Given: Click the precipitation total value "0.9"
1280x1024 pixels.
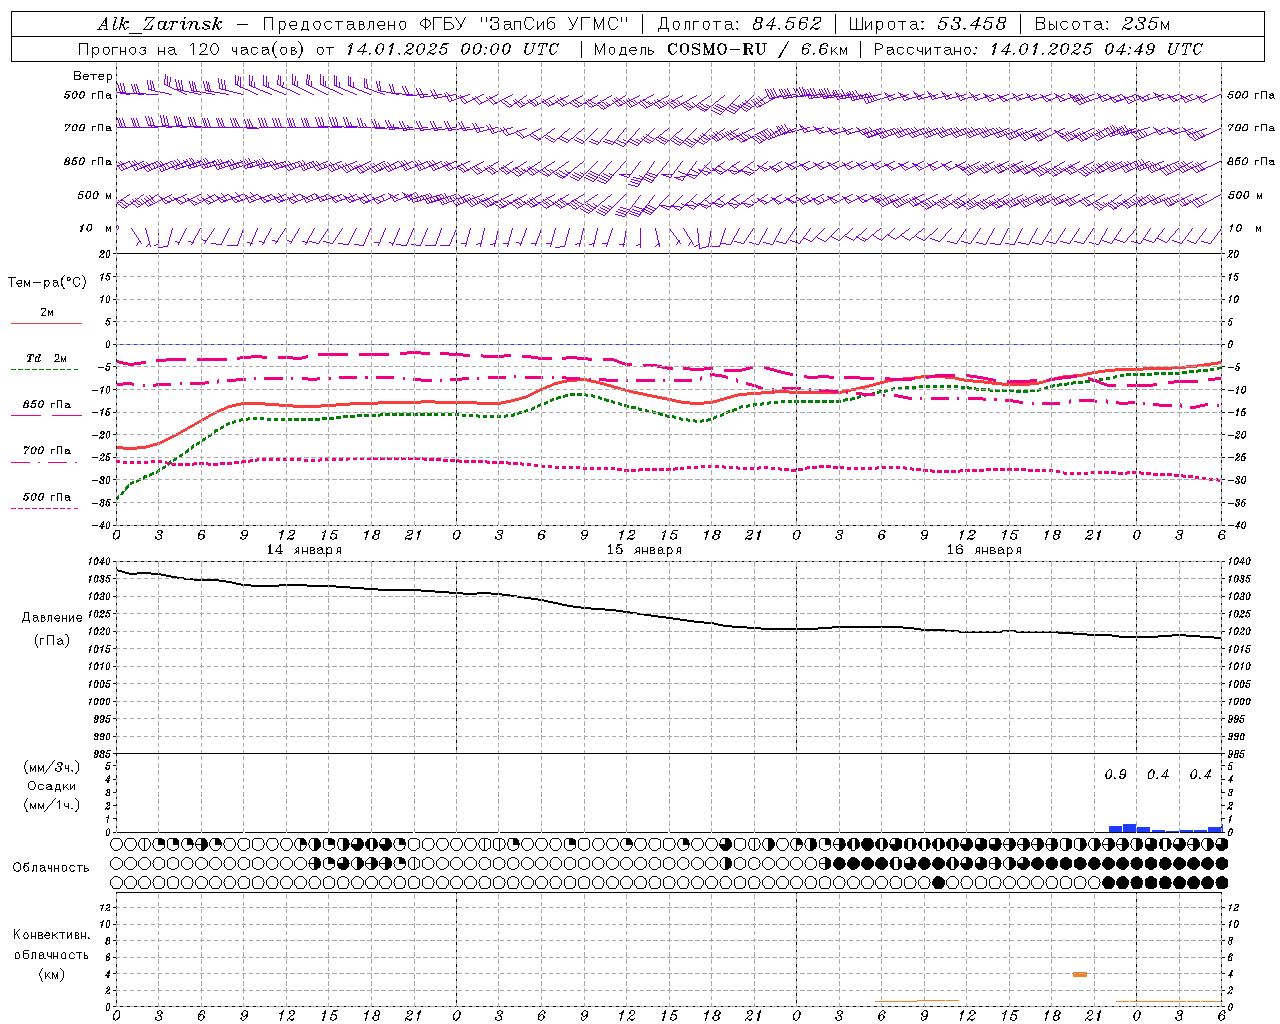Looking at the screenshot, I should pyautogui.click(x=1116, y=775).
